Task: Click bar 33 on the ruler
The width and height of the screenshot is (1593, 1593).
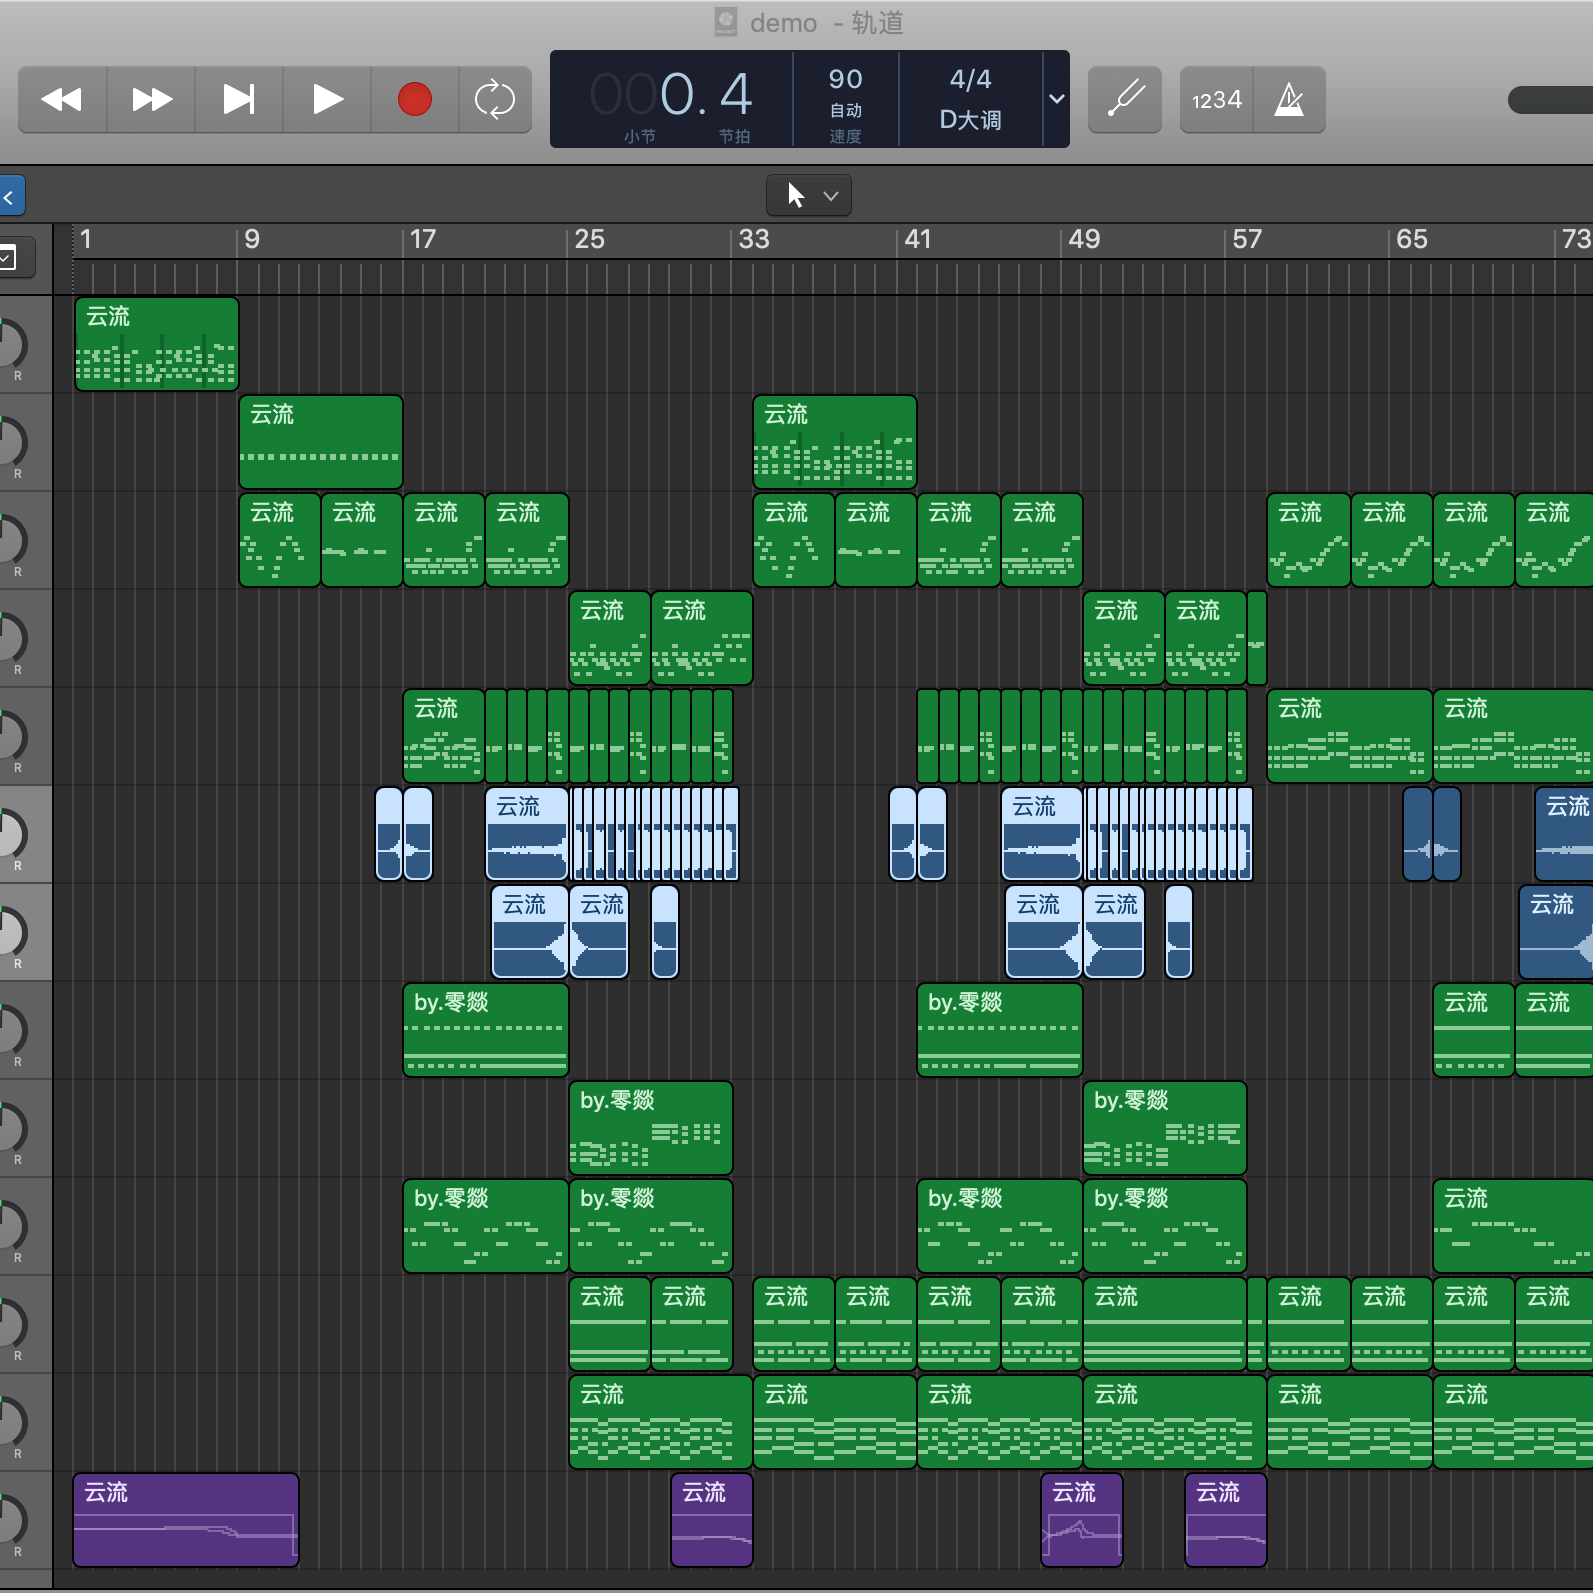Action: (753, 239)
